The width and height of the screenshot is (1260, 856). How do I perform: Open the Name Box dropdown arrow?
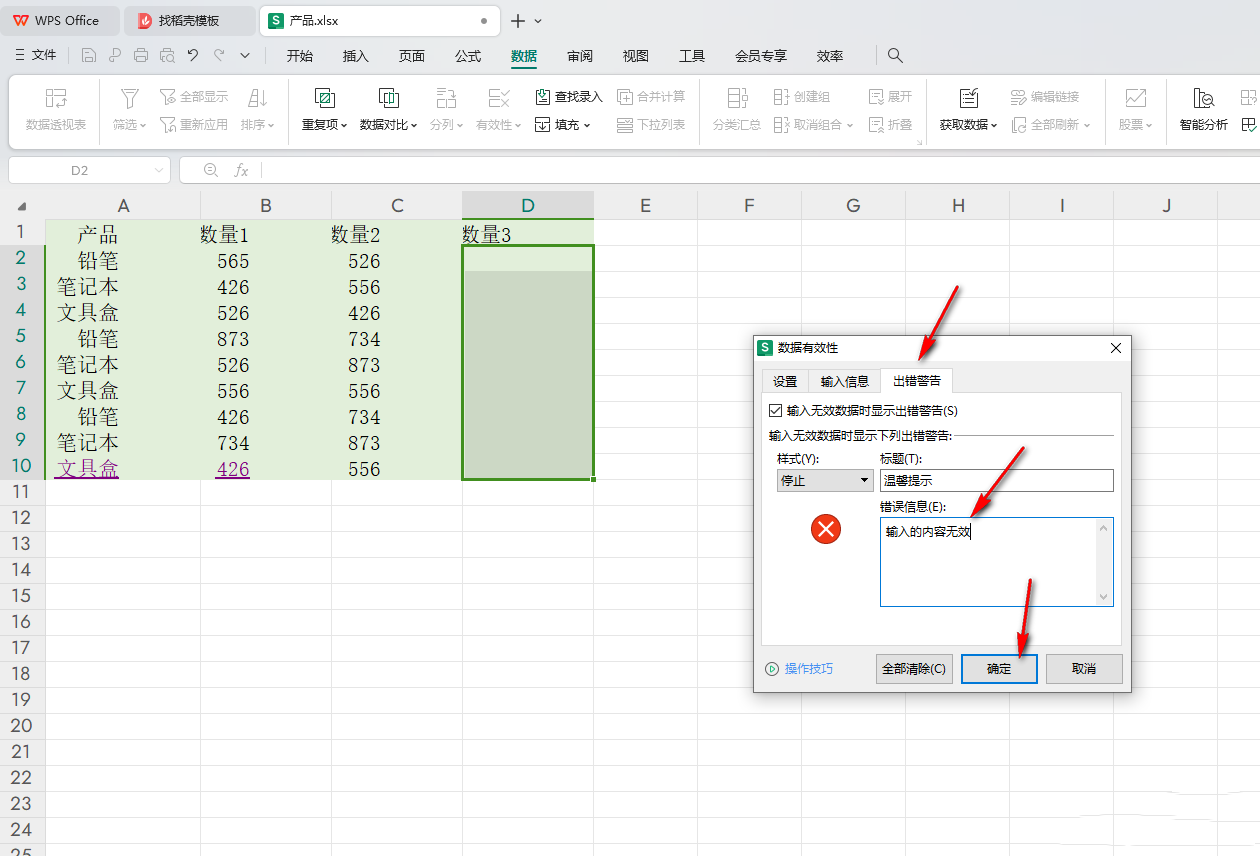point(158,171)
